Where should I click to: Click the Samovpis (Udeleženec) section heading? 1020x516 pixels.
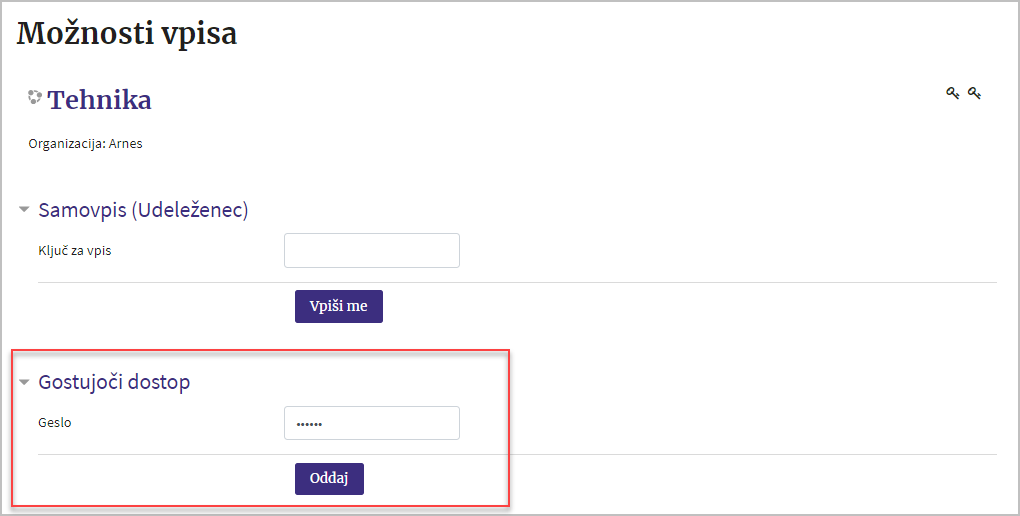pos(143,210)
